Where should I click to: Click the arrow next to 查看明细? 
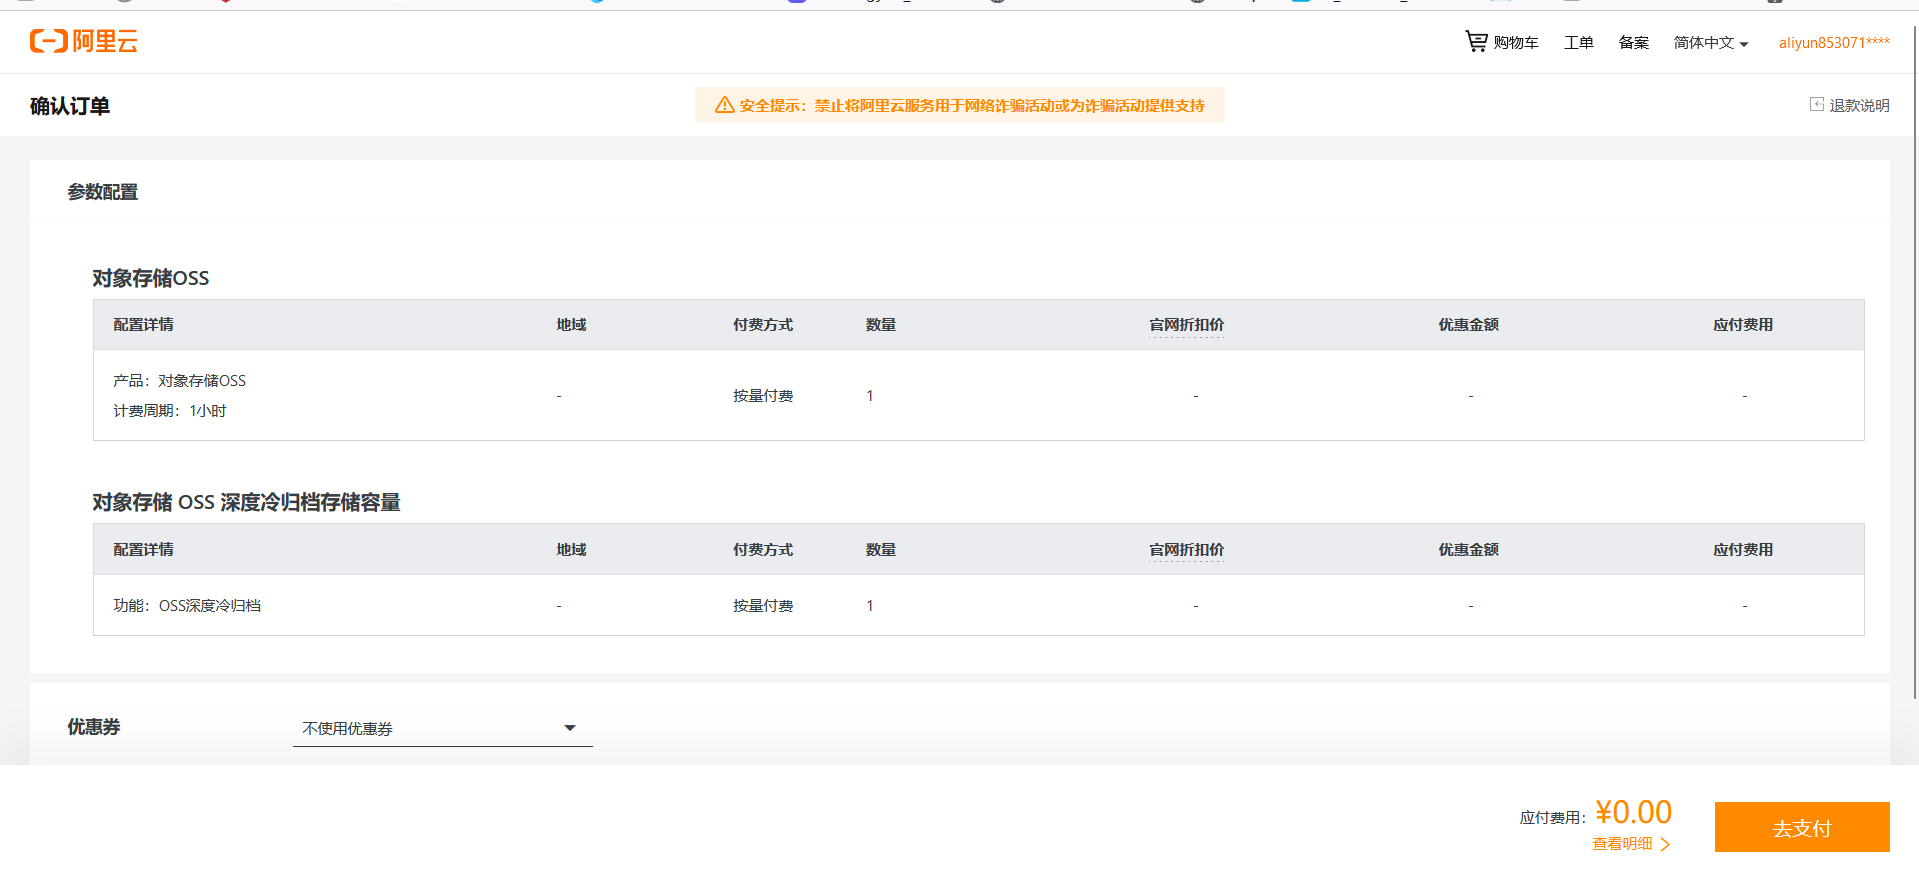tap(1665, 844)
